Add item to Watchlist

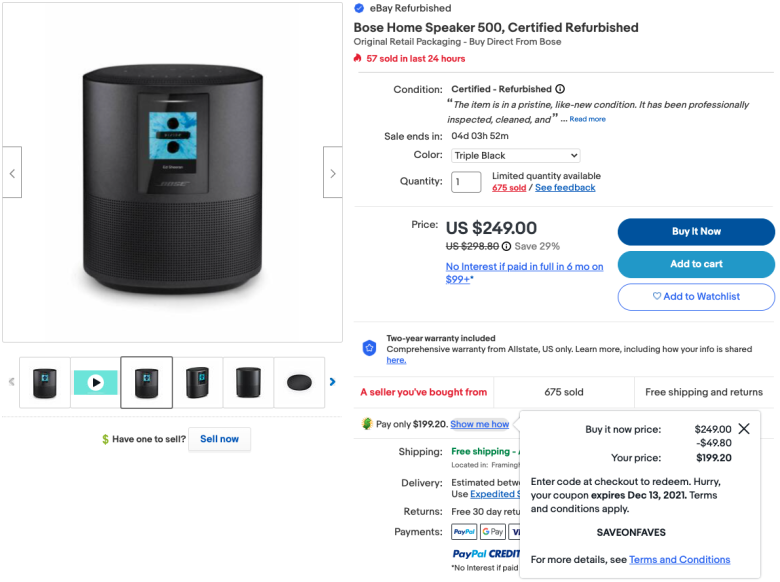pyautogui.click(x=696, y=297)
